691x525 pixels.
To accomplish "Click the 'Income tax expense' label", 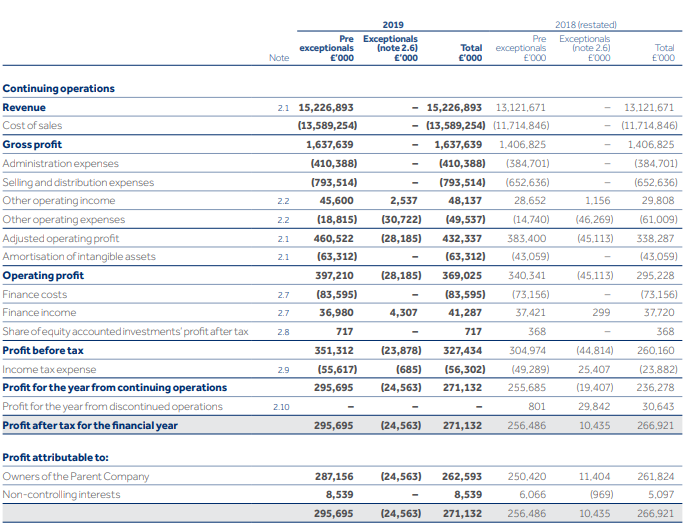I will 49,369.
